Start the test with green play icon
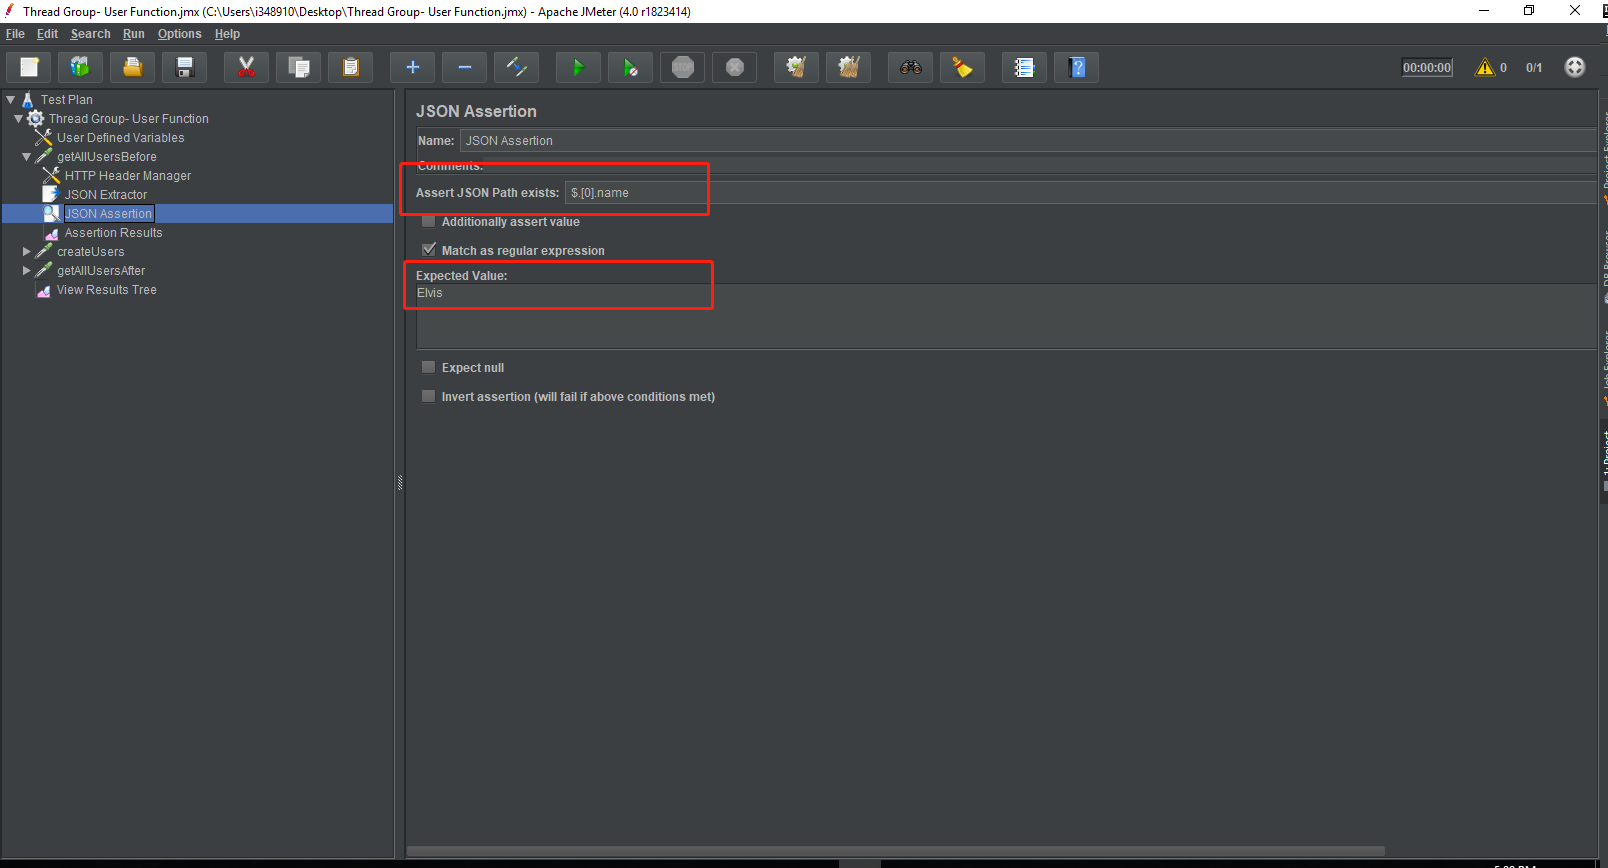The width and height of the screenshot is (1608, 868). [578, 67]
